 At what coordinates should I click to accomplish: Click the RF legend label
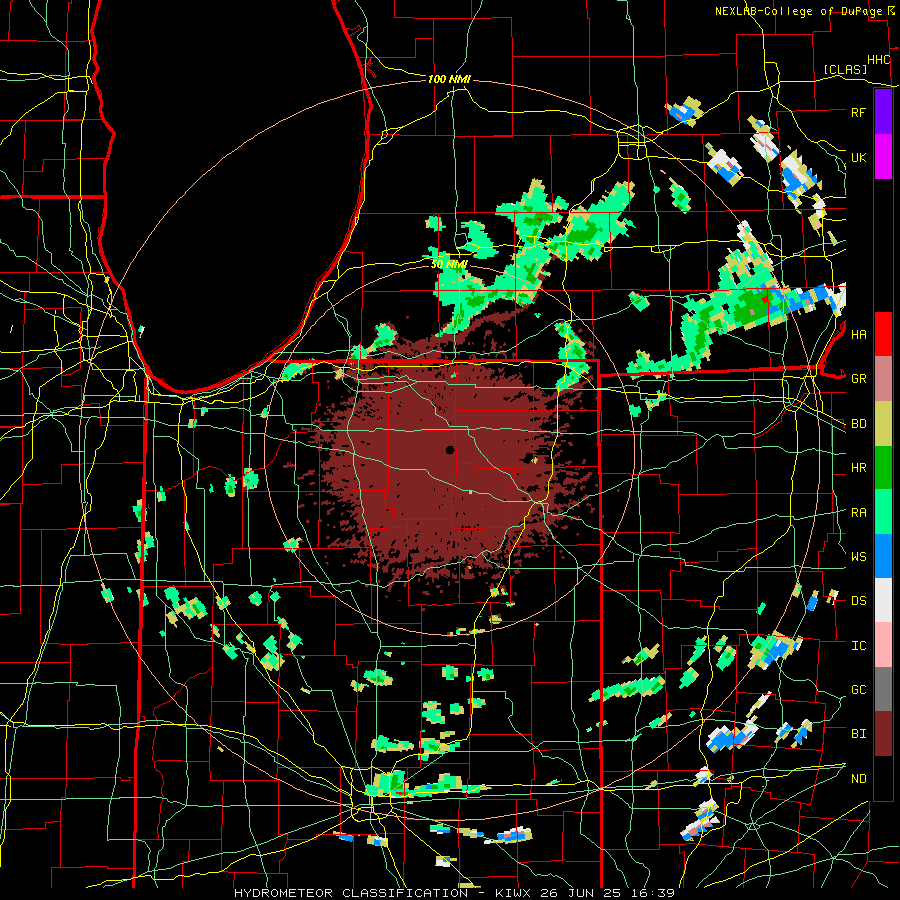point(858,112)
